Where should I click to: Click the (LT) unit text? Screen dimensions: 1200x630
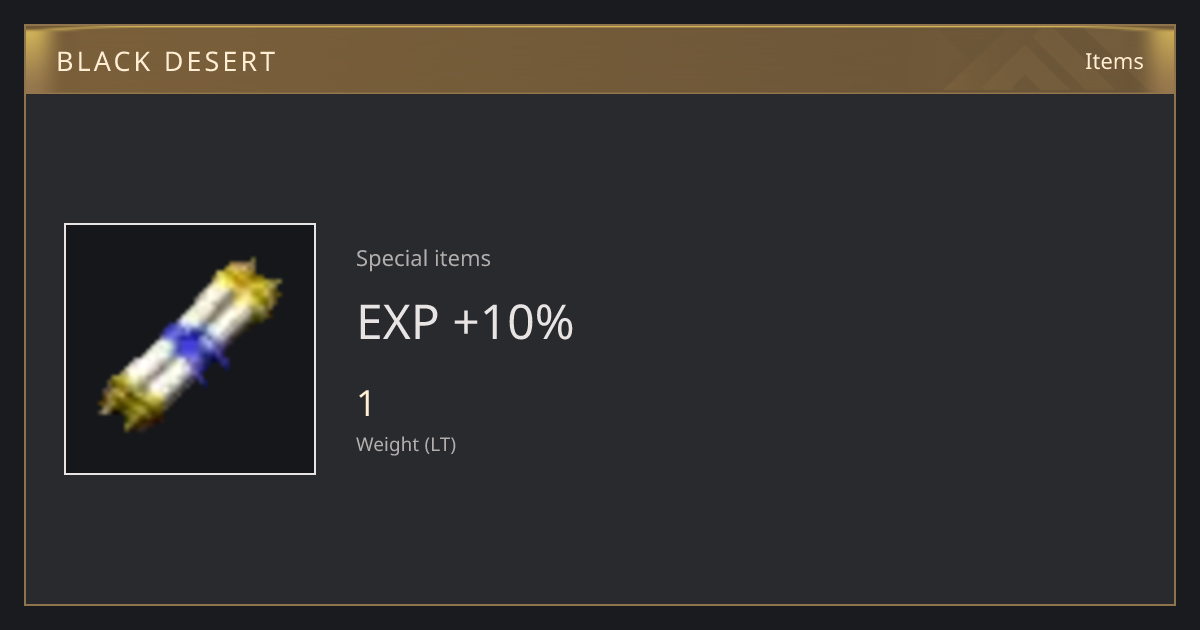tap(440, 444)
